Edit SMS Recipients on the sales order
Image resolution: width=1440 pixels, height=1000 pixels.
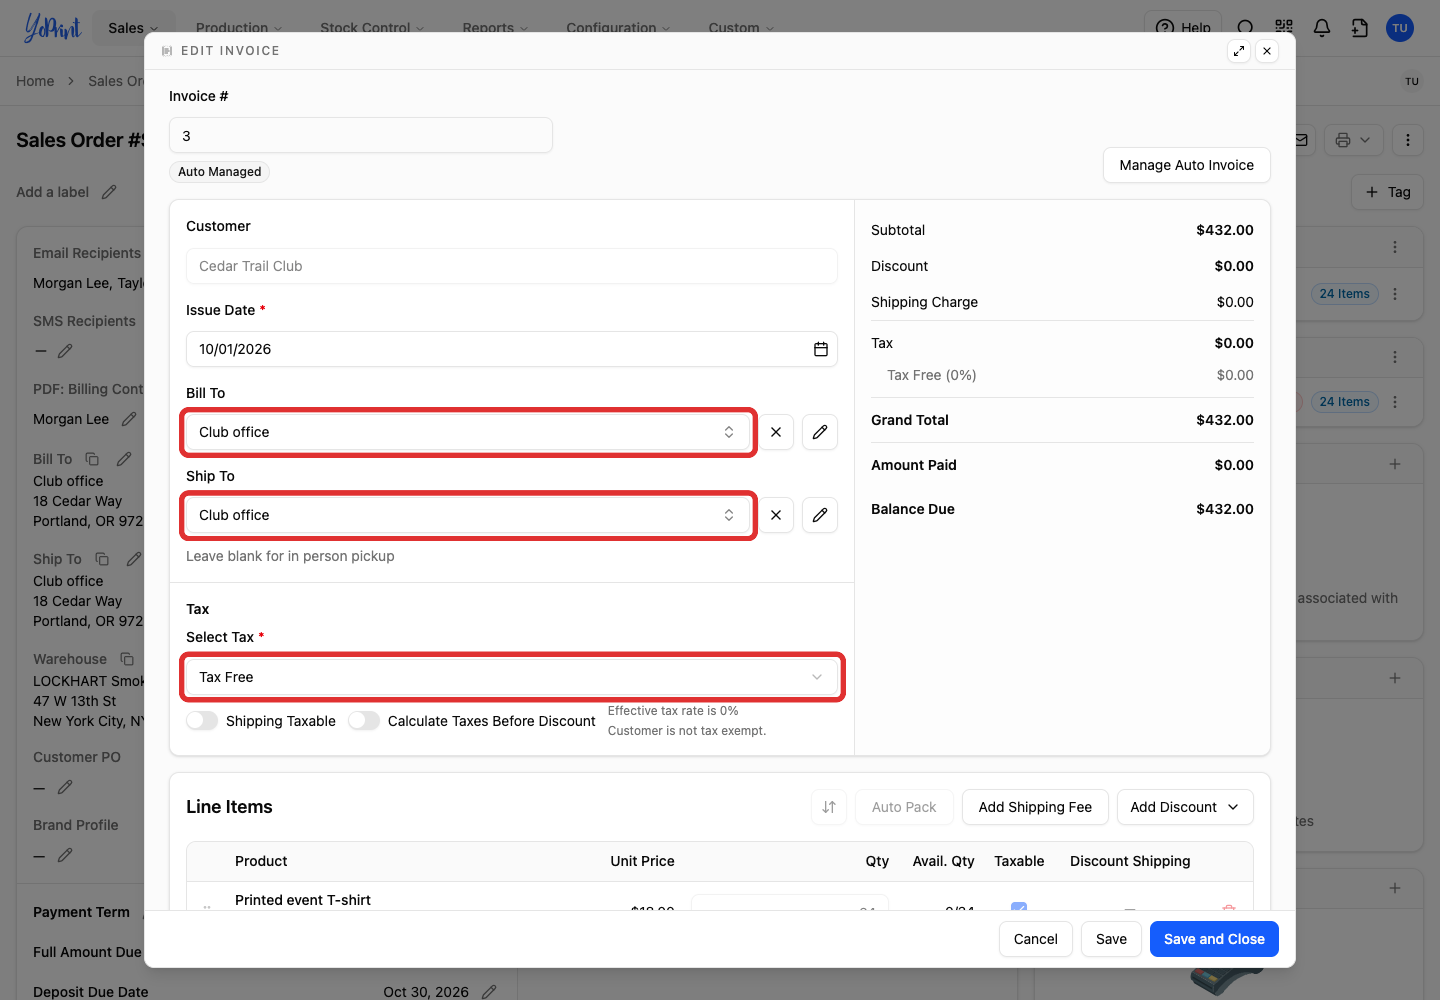[65, 351]
